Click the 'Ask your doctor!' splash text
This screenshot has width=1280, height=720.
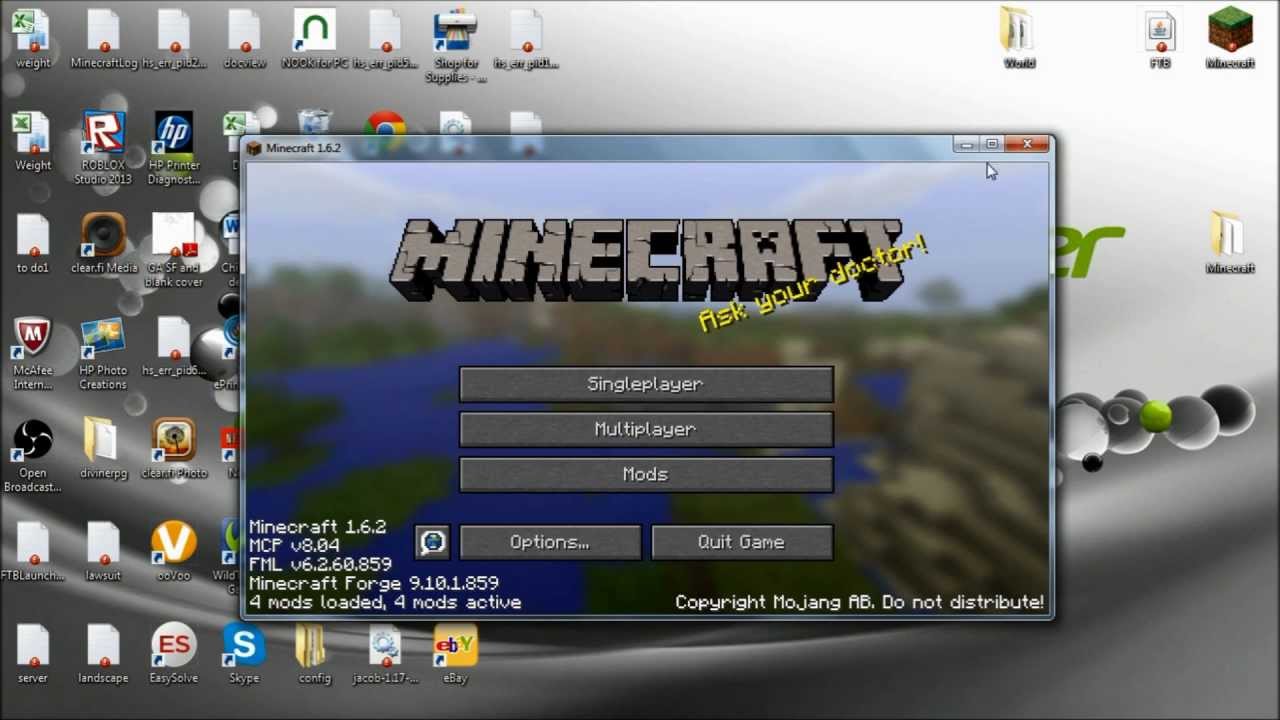[814, 283]
